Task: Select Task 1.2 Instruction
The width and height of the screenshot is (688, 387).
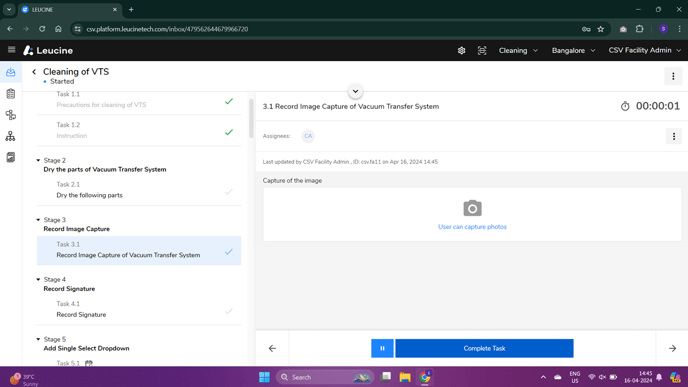Action: pyautogui.click(x=139, y=130)
